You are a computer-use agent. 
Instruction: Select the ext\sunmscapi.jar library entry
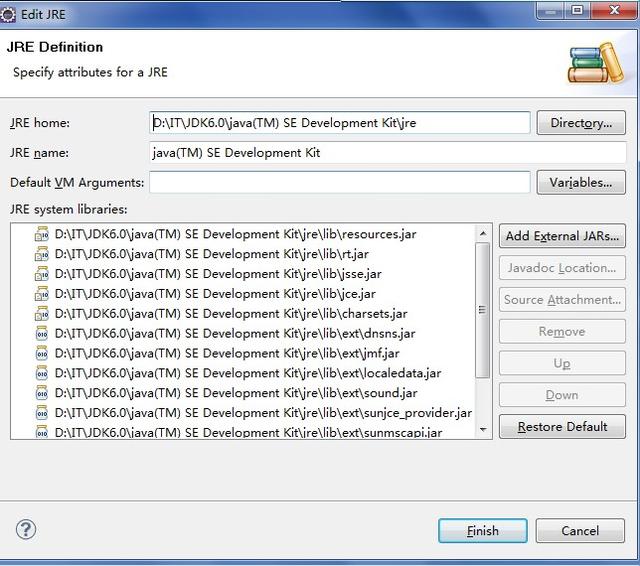(x=248, y=432)
